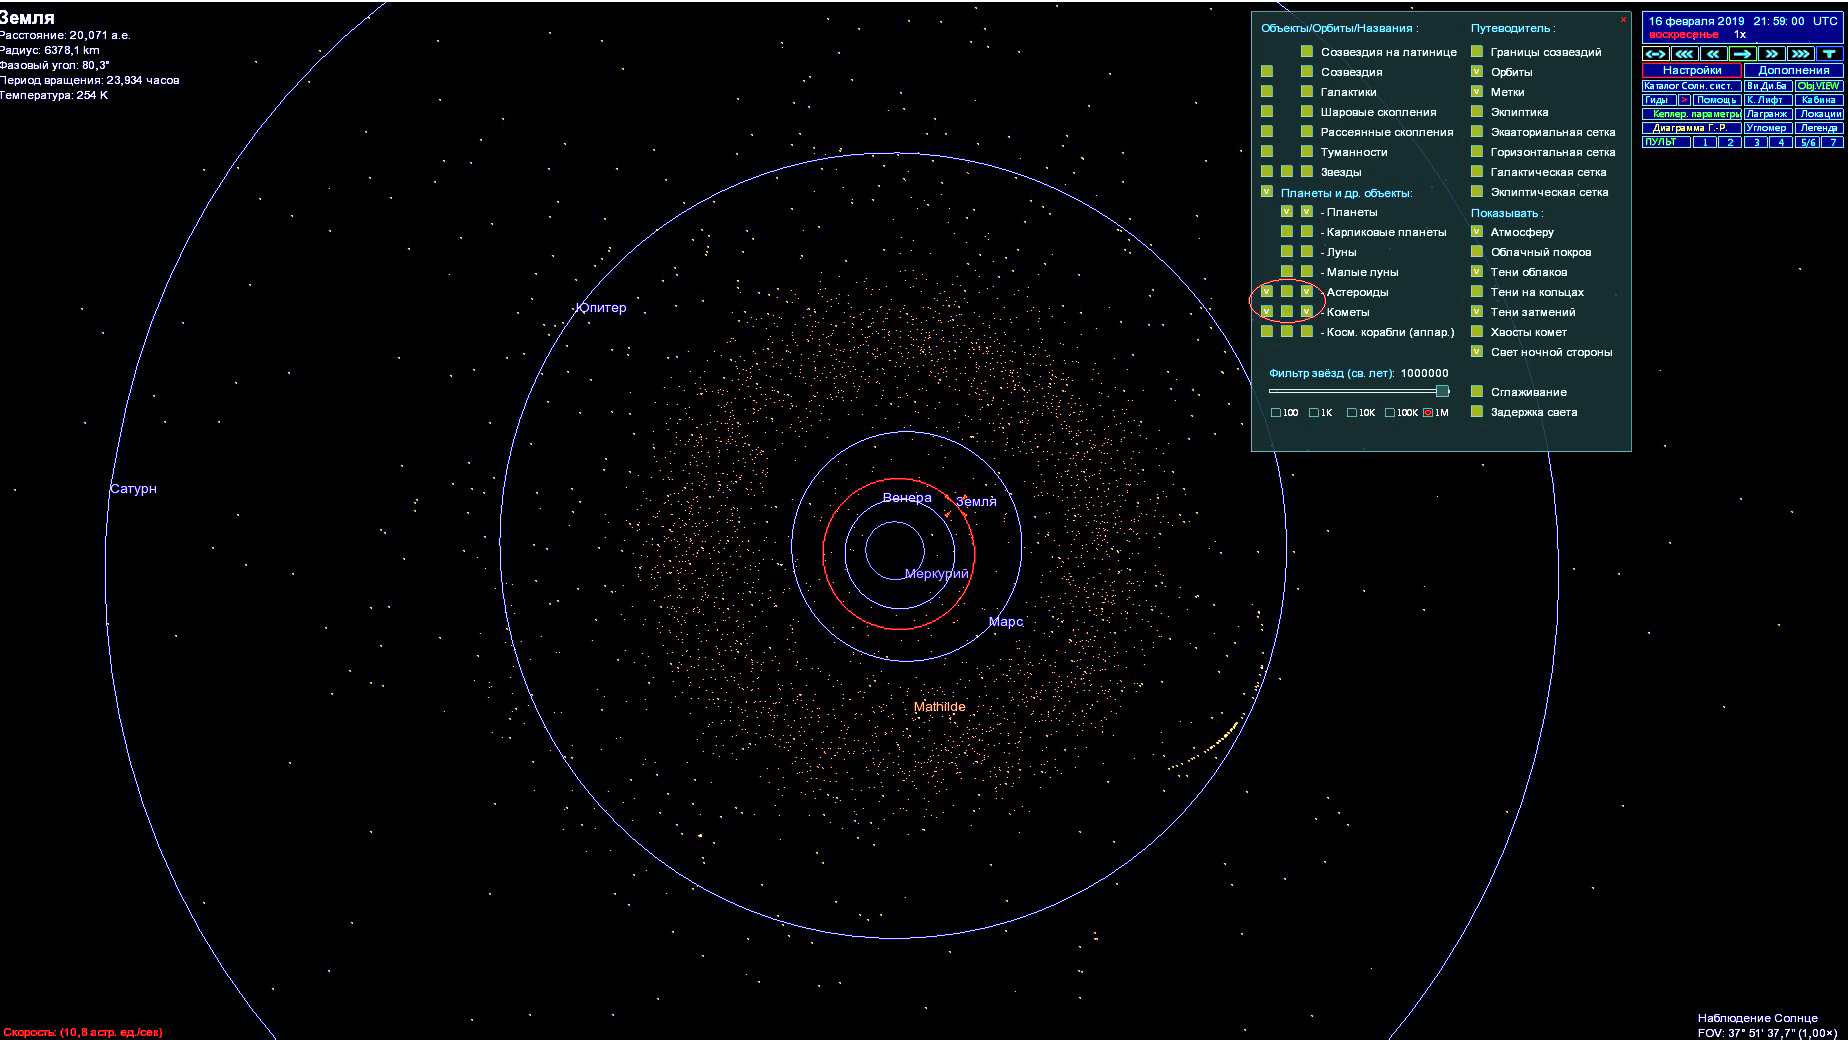This screenshot has height=1040, width=1848.
Task: Click the triple left arrow time slowdown icon
Action: click(1685, 54)
